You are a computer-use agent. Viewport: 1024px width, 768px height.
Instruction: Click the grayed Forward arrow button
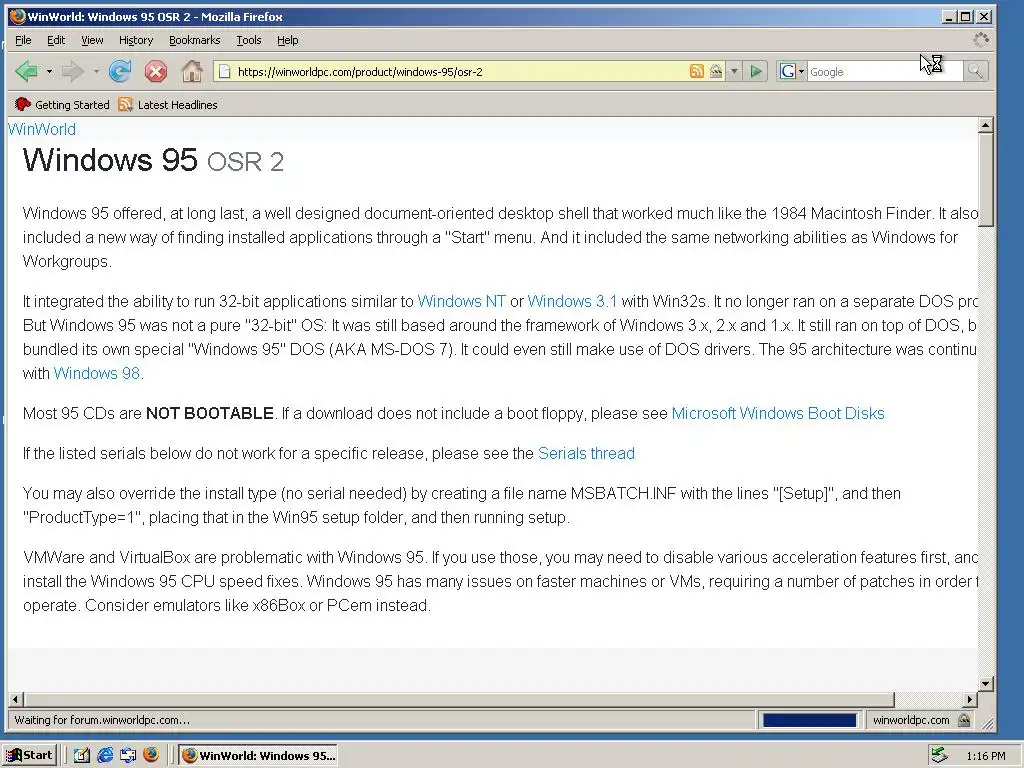[73, 71]
